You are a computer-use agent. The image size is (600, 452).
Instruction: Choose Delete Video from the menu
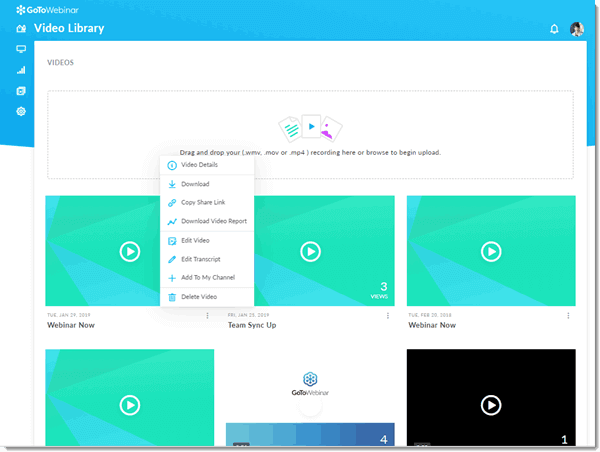point(207,297)
